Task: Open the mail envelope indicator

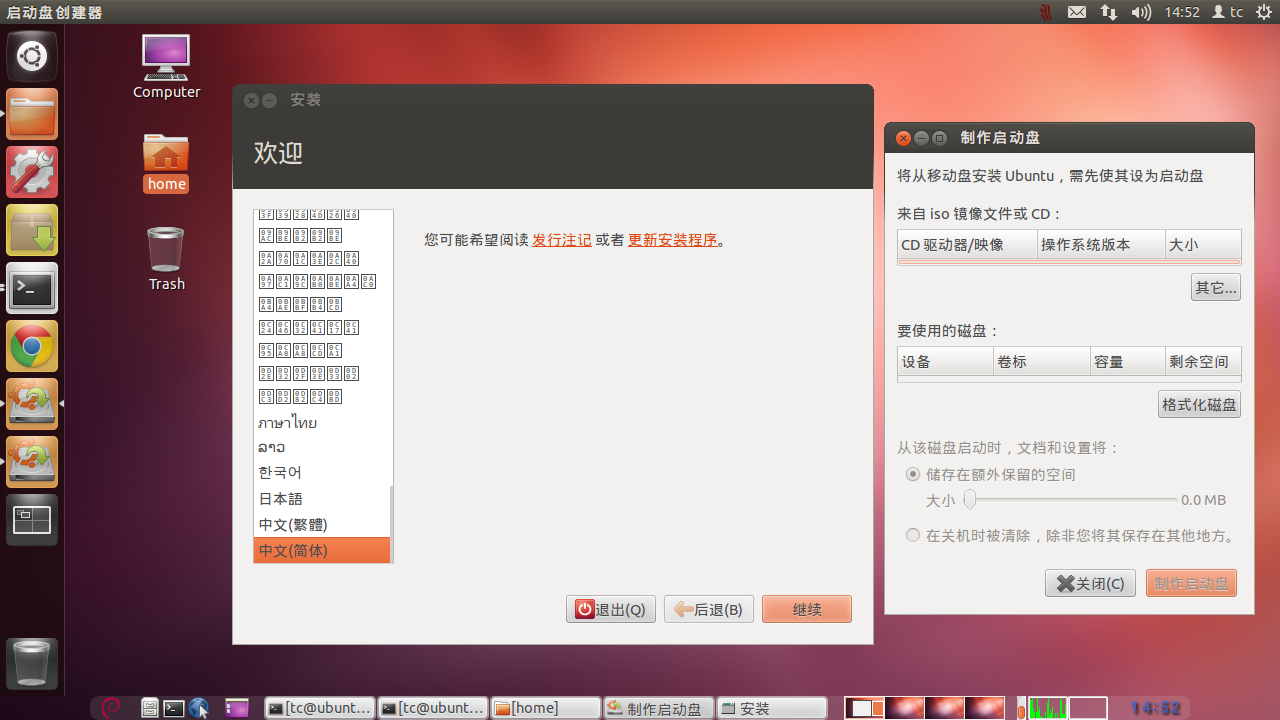Action: tap(1077, 12)
